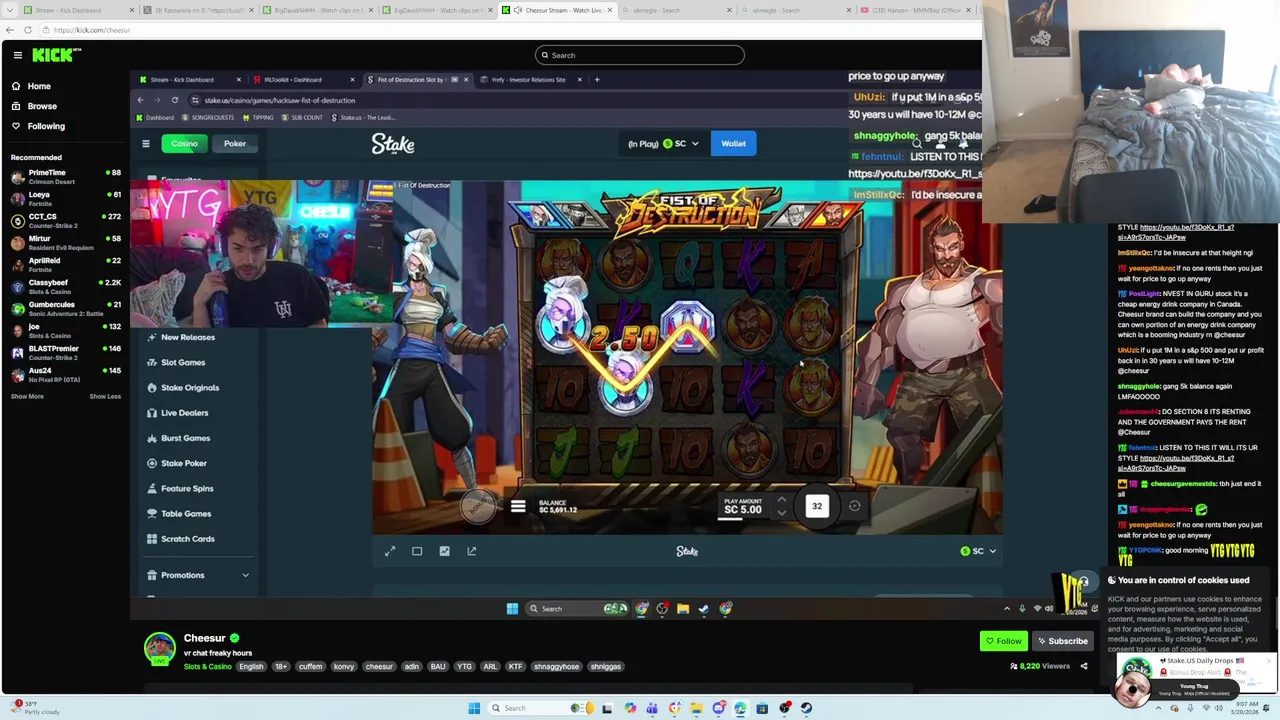Decrease the play amount with down arrow
Image resolution: width=1280 pixels, height=720 pixels.
tap(781, 513)
